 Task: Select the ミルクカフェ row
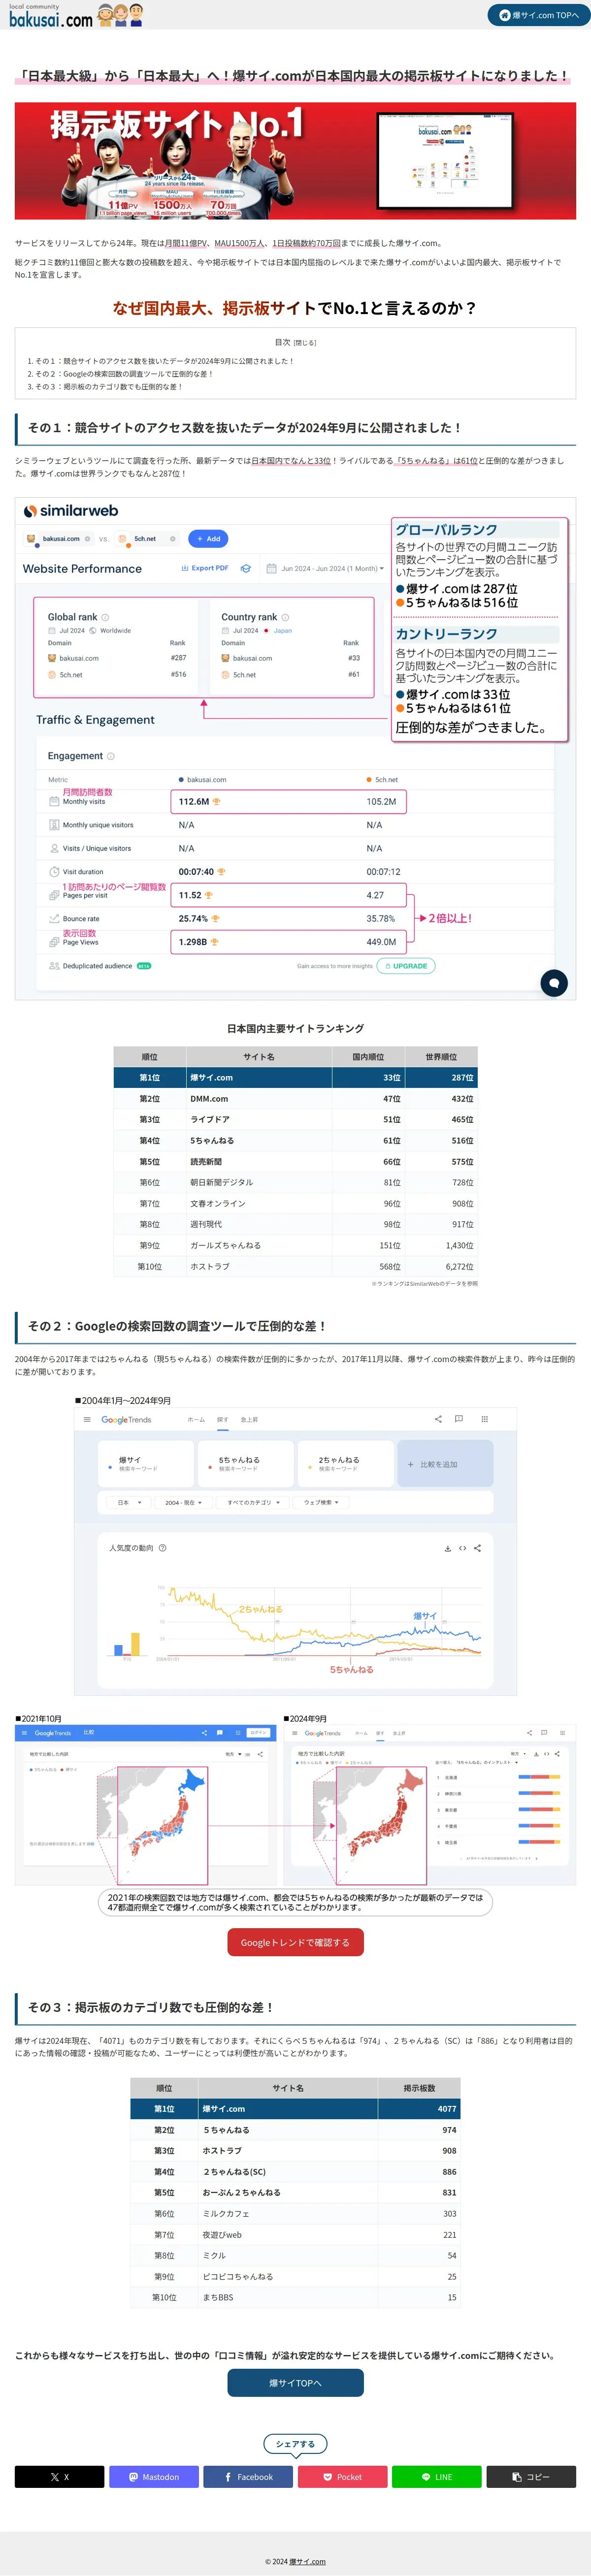(295, 2214)
